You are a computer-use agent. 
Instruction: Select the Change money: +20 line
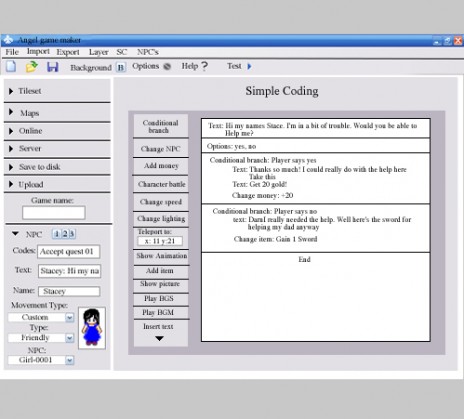pyautogui.click(x=262, y=196)
